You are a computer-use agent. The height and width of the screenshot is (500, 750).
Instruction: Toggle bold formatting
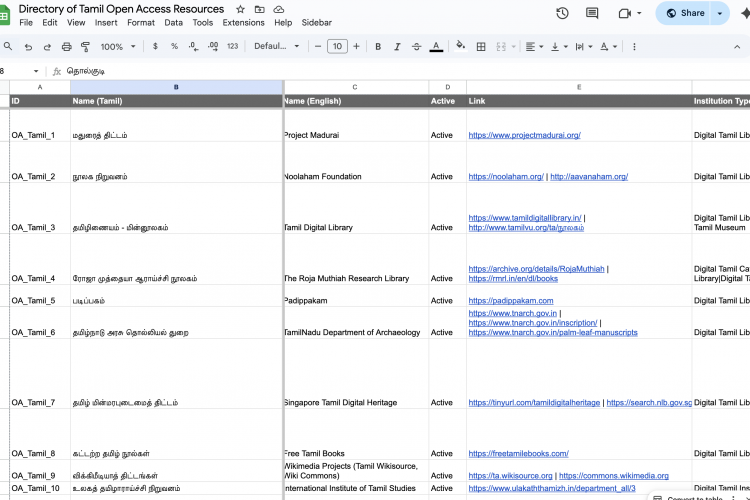pos(378,46)
